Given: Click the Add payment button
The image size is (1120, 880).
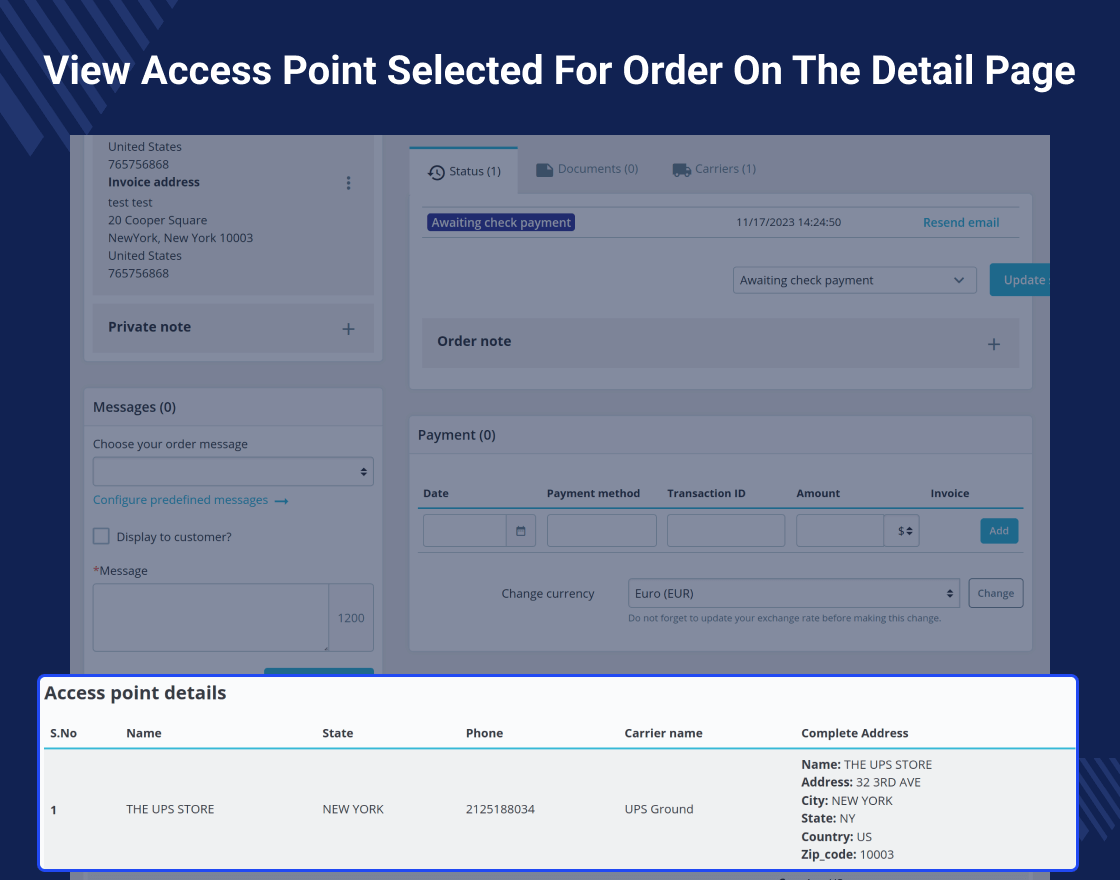Looking at the screenshot, I should (x=999, y=531).
